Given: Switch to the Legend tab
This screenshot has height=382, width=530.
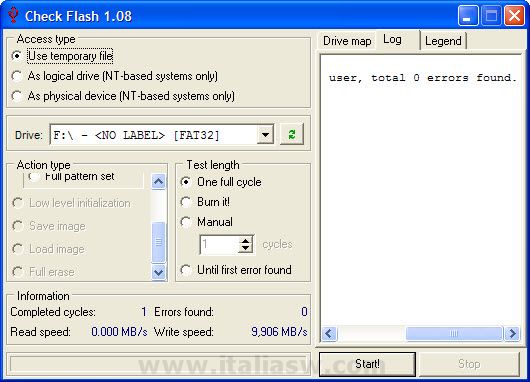Looking at the screenshot, I should point(443,41).
